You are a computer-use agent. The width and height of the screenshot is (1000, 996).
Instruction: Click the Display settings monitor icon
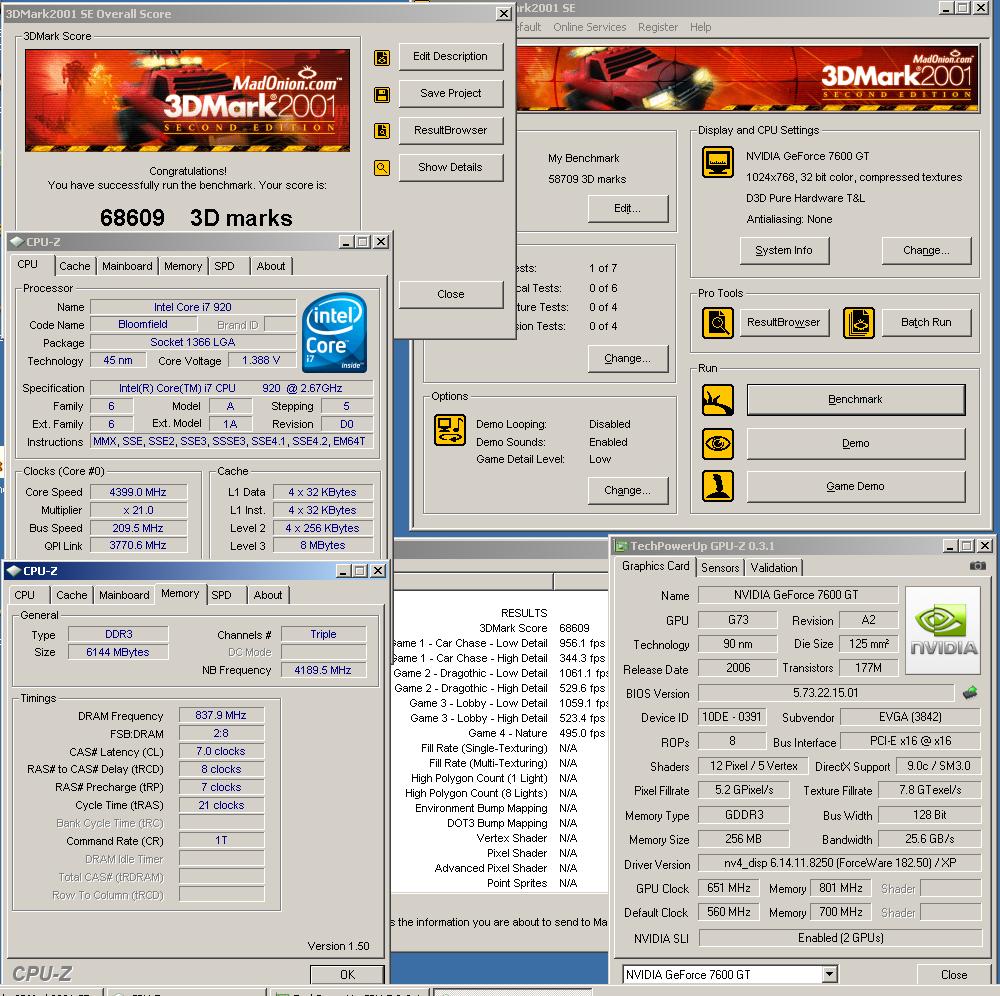[x=717, y=161]
